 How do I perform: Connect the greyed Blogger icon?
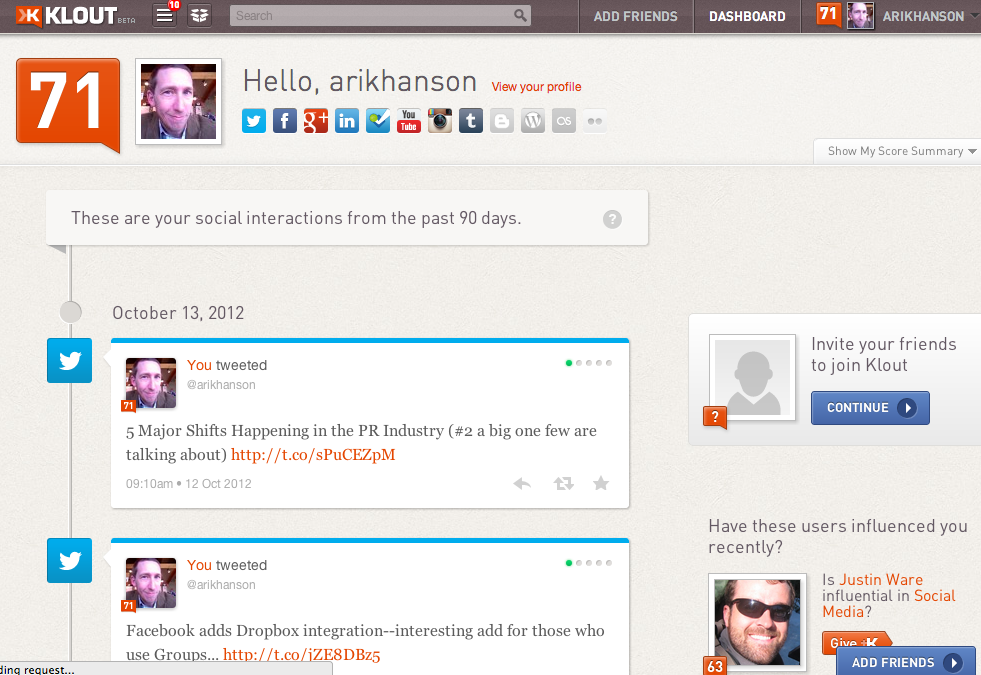pos(502,121)
